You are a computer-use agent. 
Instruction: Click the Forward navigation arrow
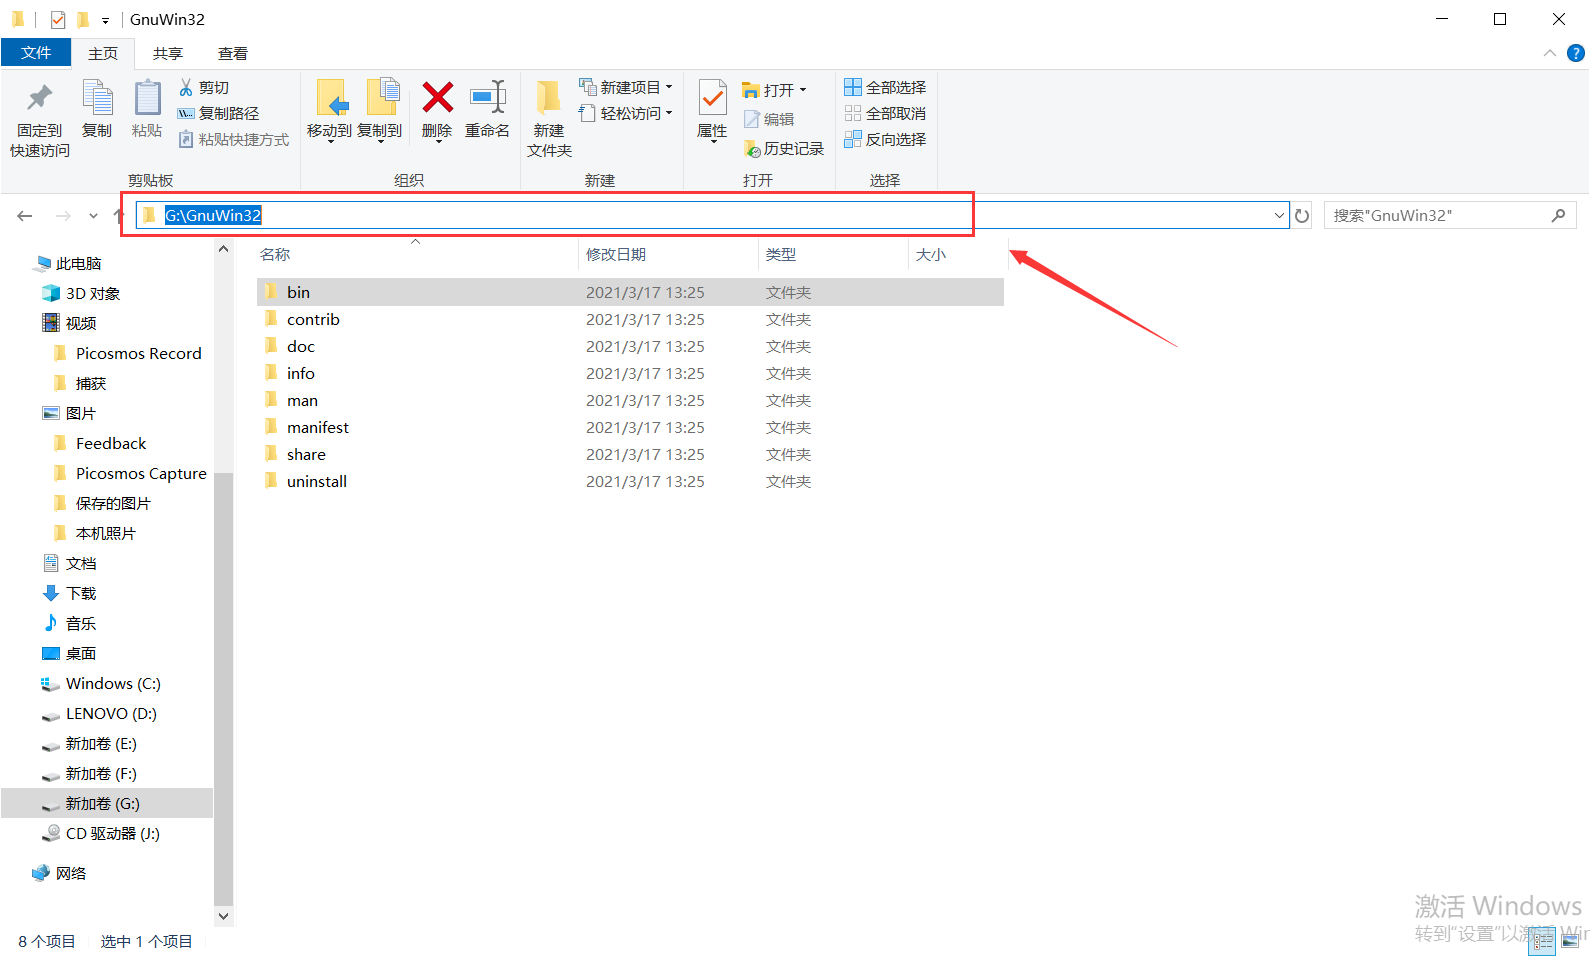click(x=63, y=216)
